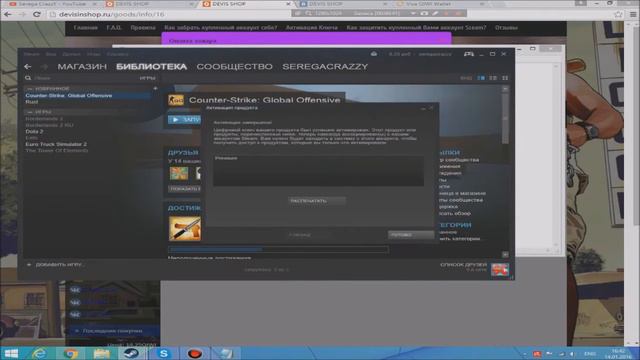The image size is (640, 360).
Task: Click Steam game page scrollbar down arrow
Action: coord(505,255)
